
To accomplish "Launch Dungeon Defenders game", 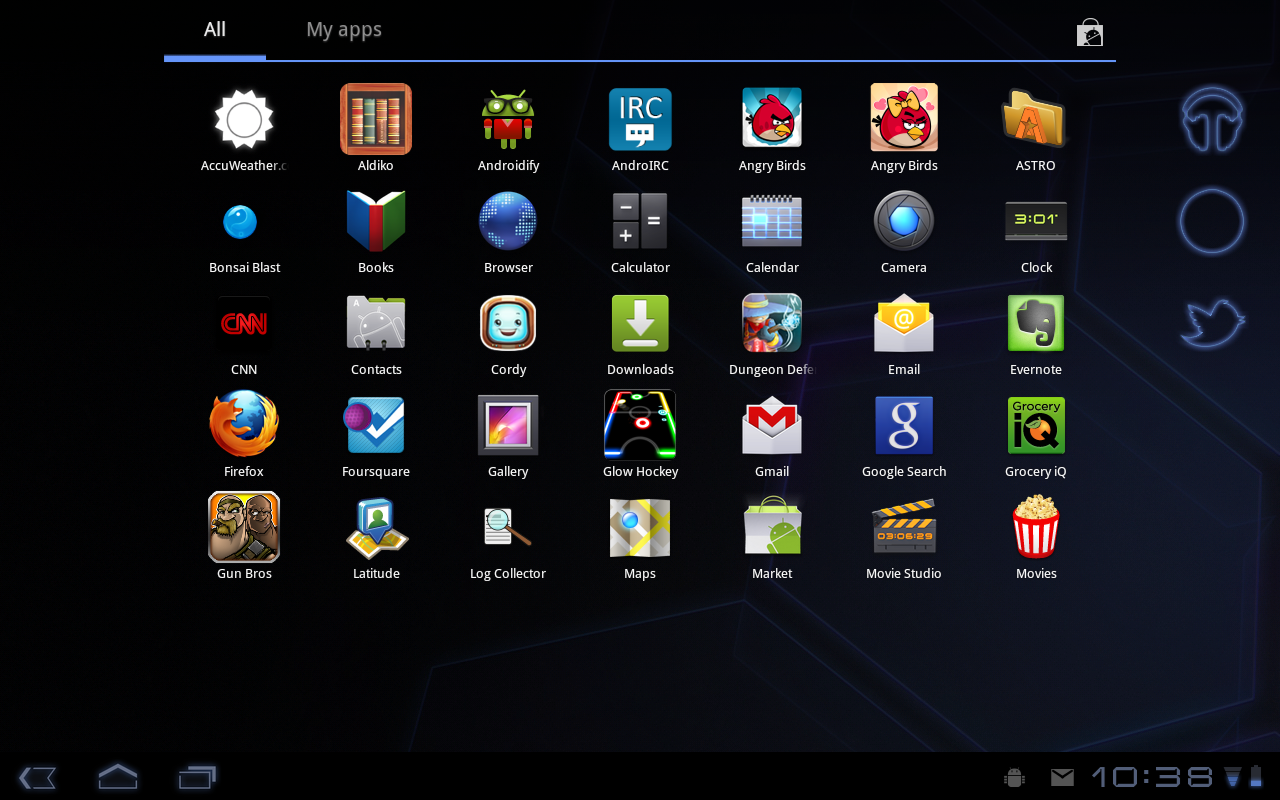I will point(772,323).
